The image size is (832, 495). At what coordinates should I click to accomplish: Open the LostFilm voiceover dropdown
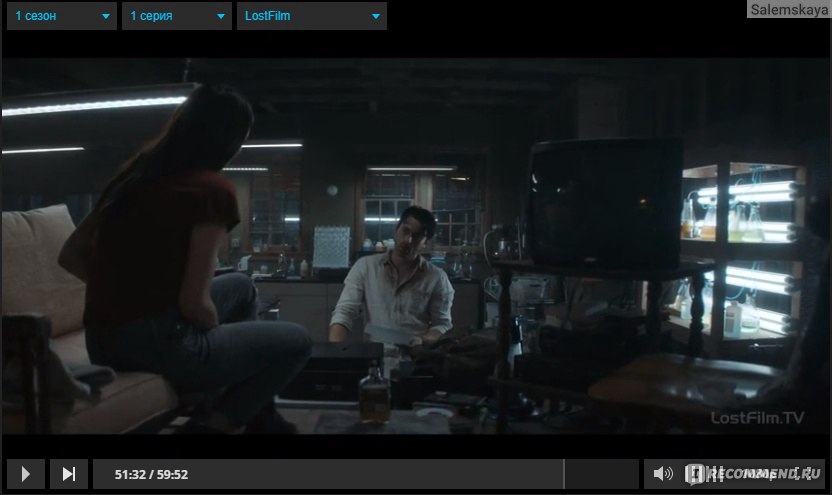point(312,16)
